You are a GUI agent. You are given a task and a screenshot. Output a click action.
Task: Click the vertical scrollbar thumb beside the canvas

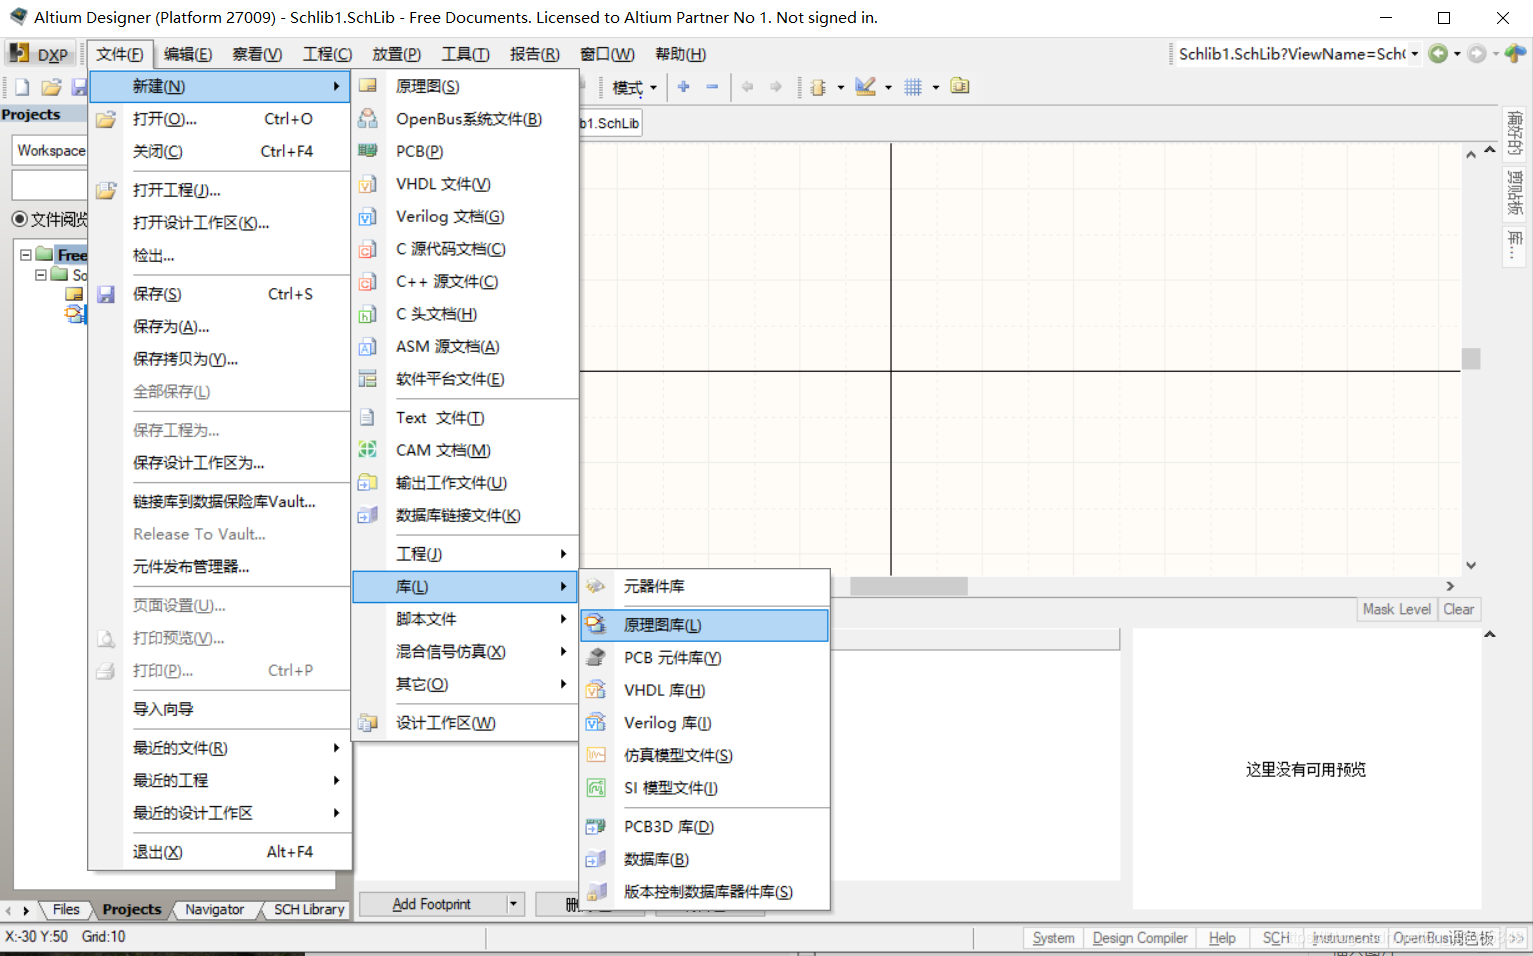[1471, 358]
